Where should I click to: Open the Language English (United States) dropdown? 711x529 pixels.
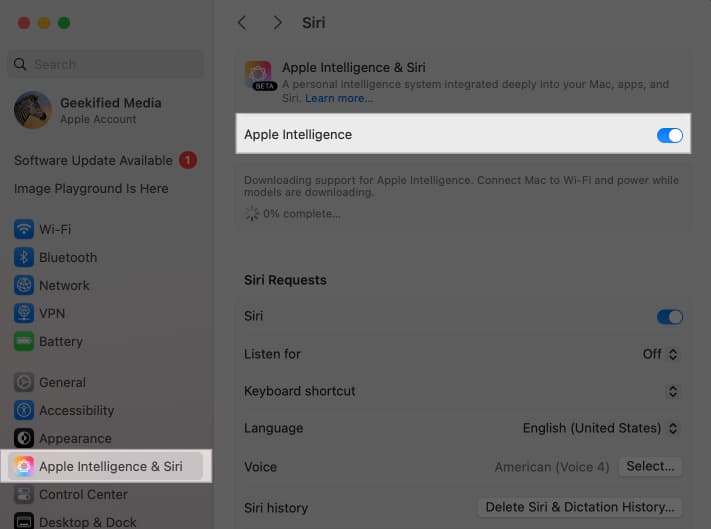point(600,428)
